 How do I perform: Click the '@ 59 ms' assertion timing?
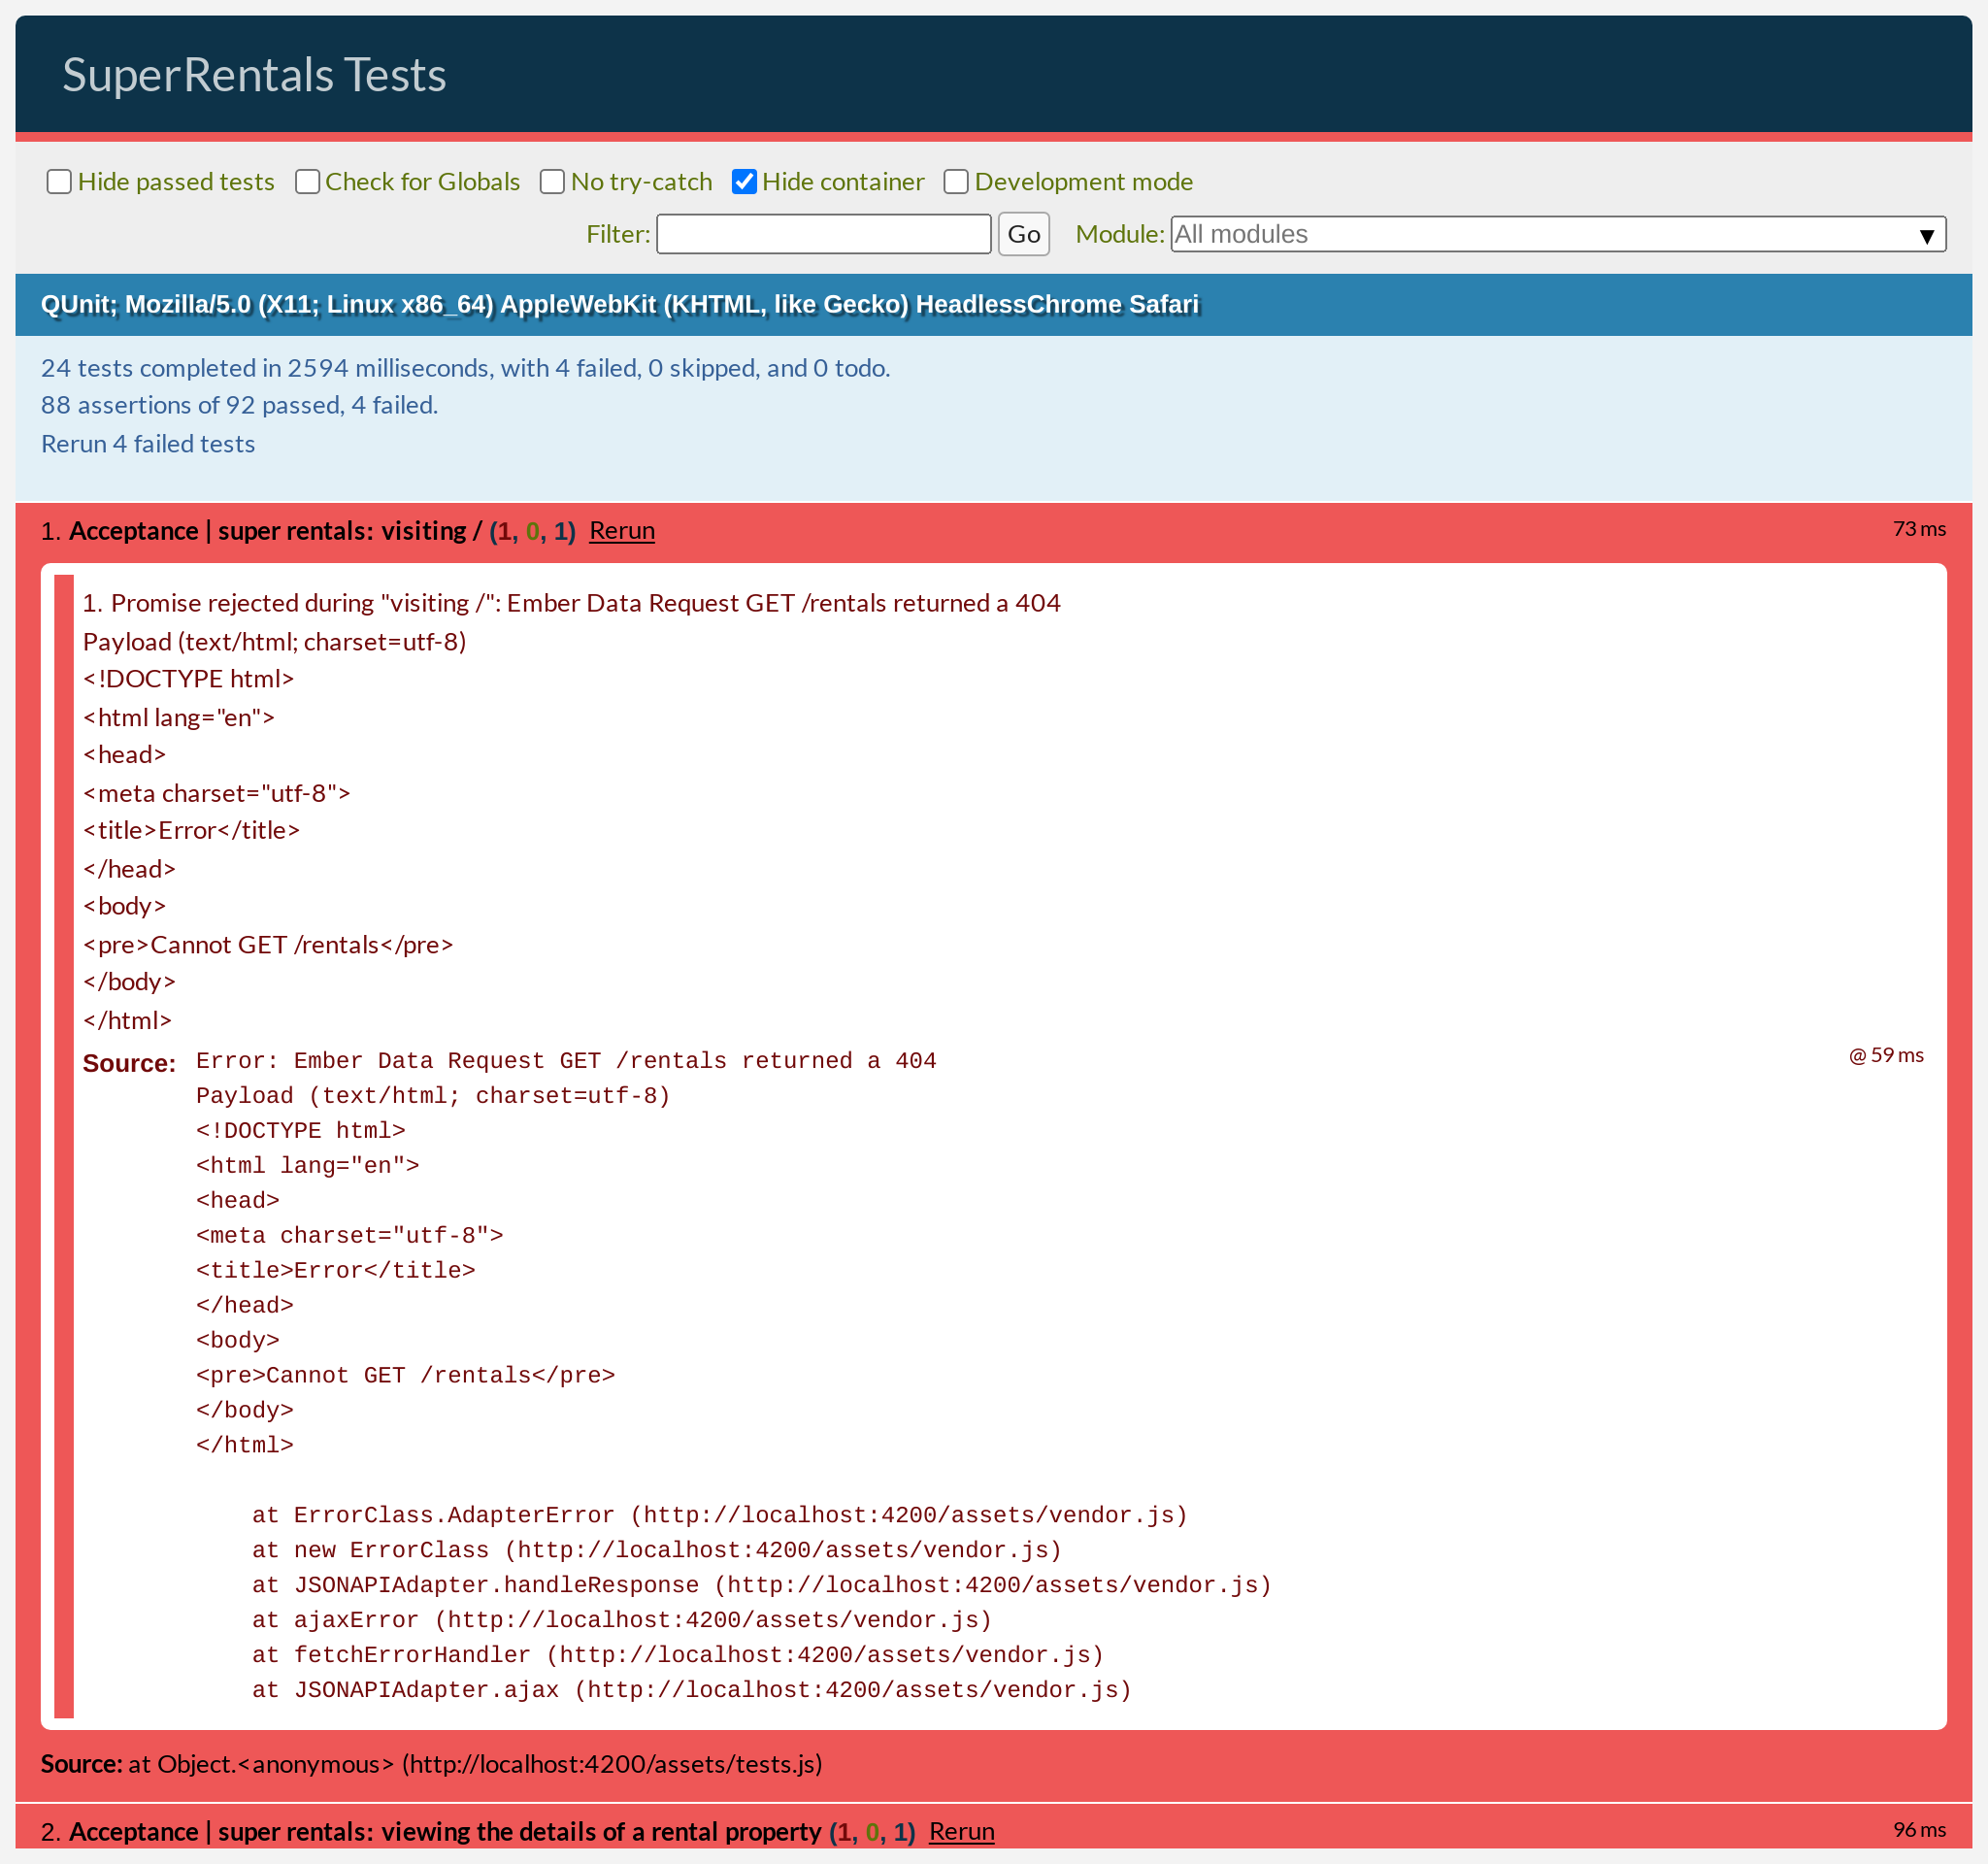click(1885, 1055)
